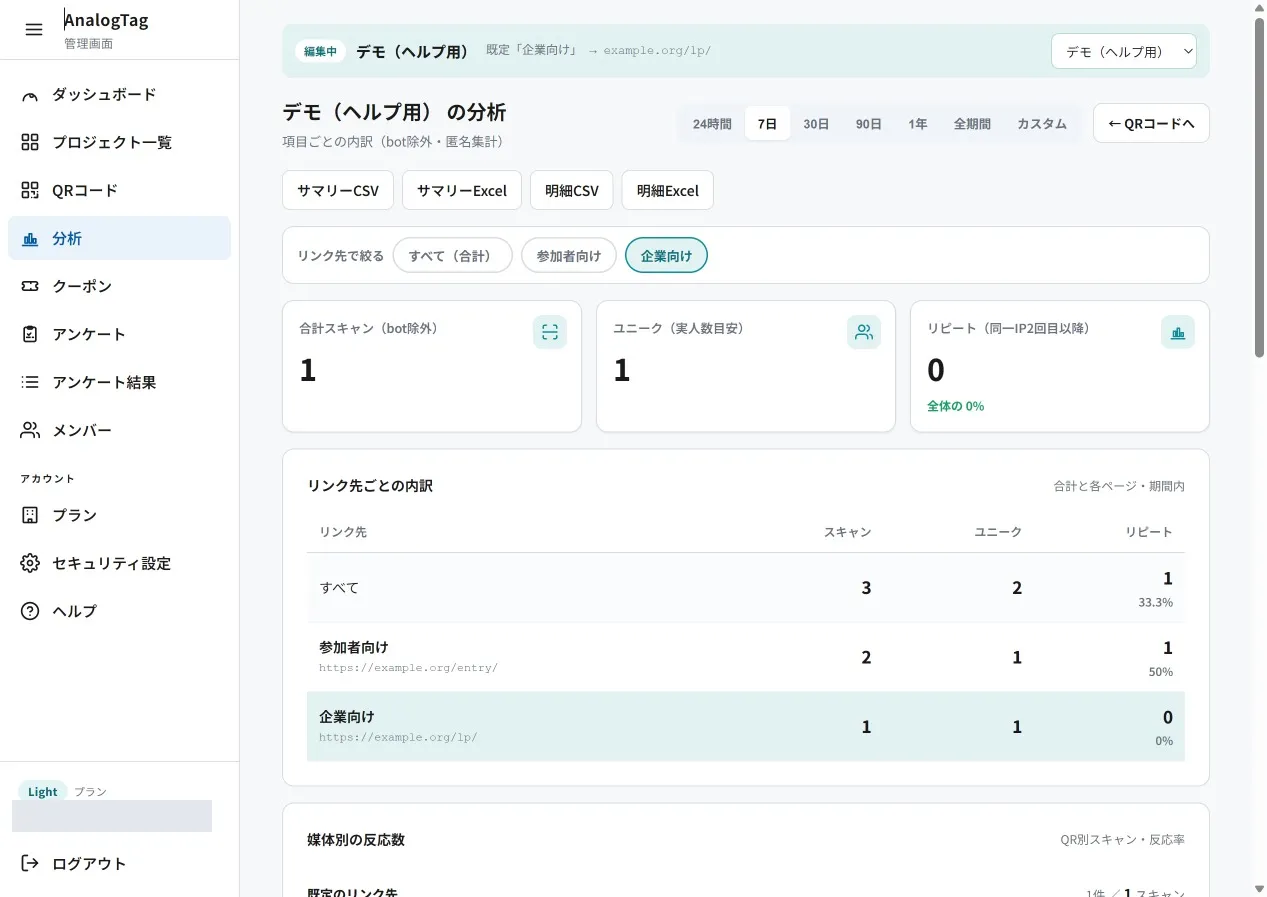Image resolution: width=1267 pixels, height=897 pixels.
Task: Click the page vertical scrollbar thumb
Action: (1260, 187)
